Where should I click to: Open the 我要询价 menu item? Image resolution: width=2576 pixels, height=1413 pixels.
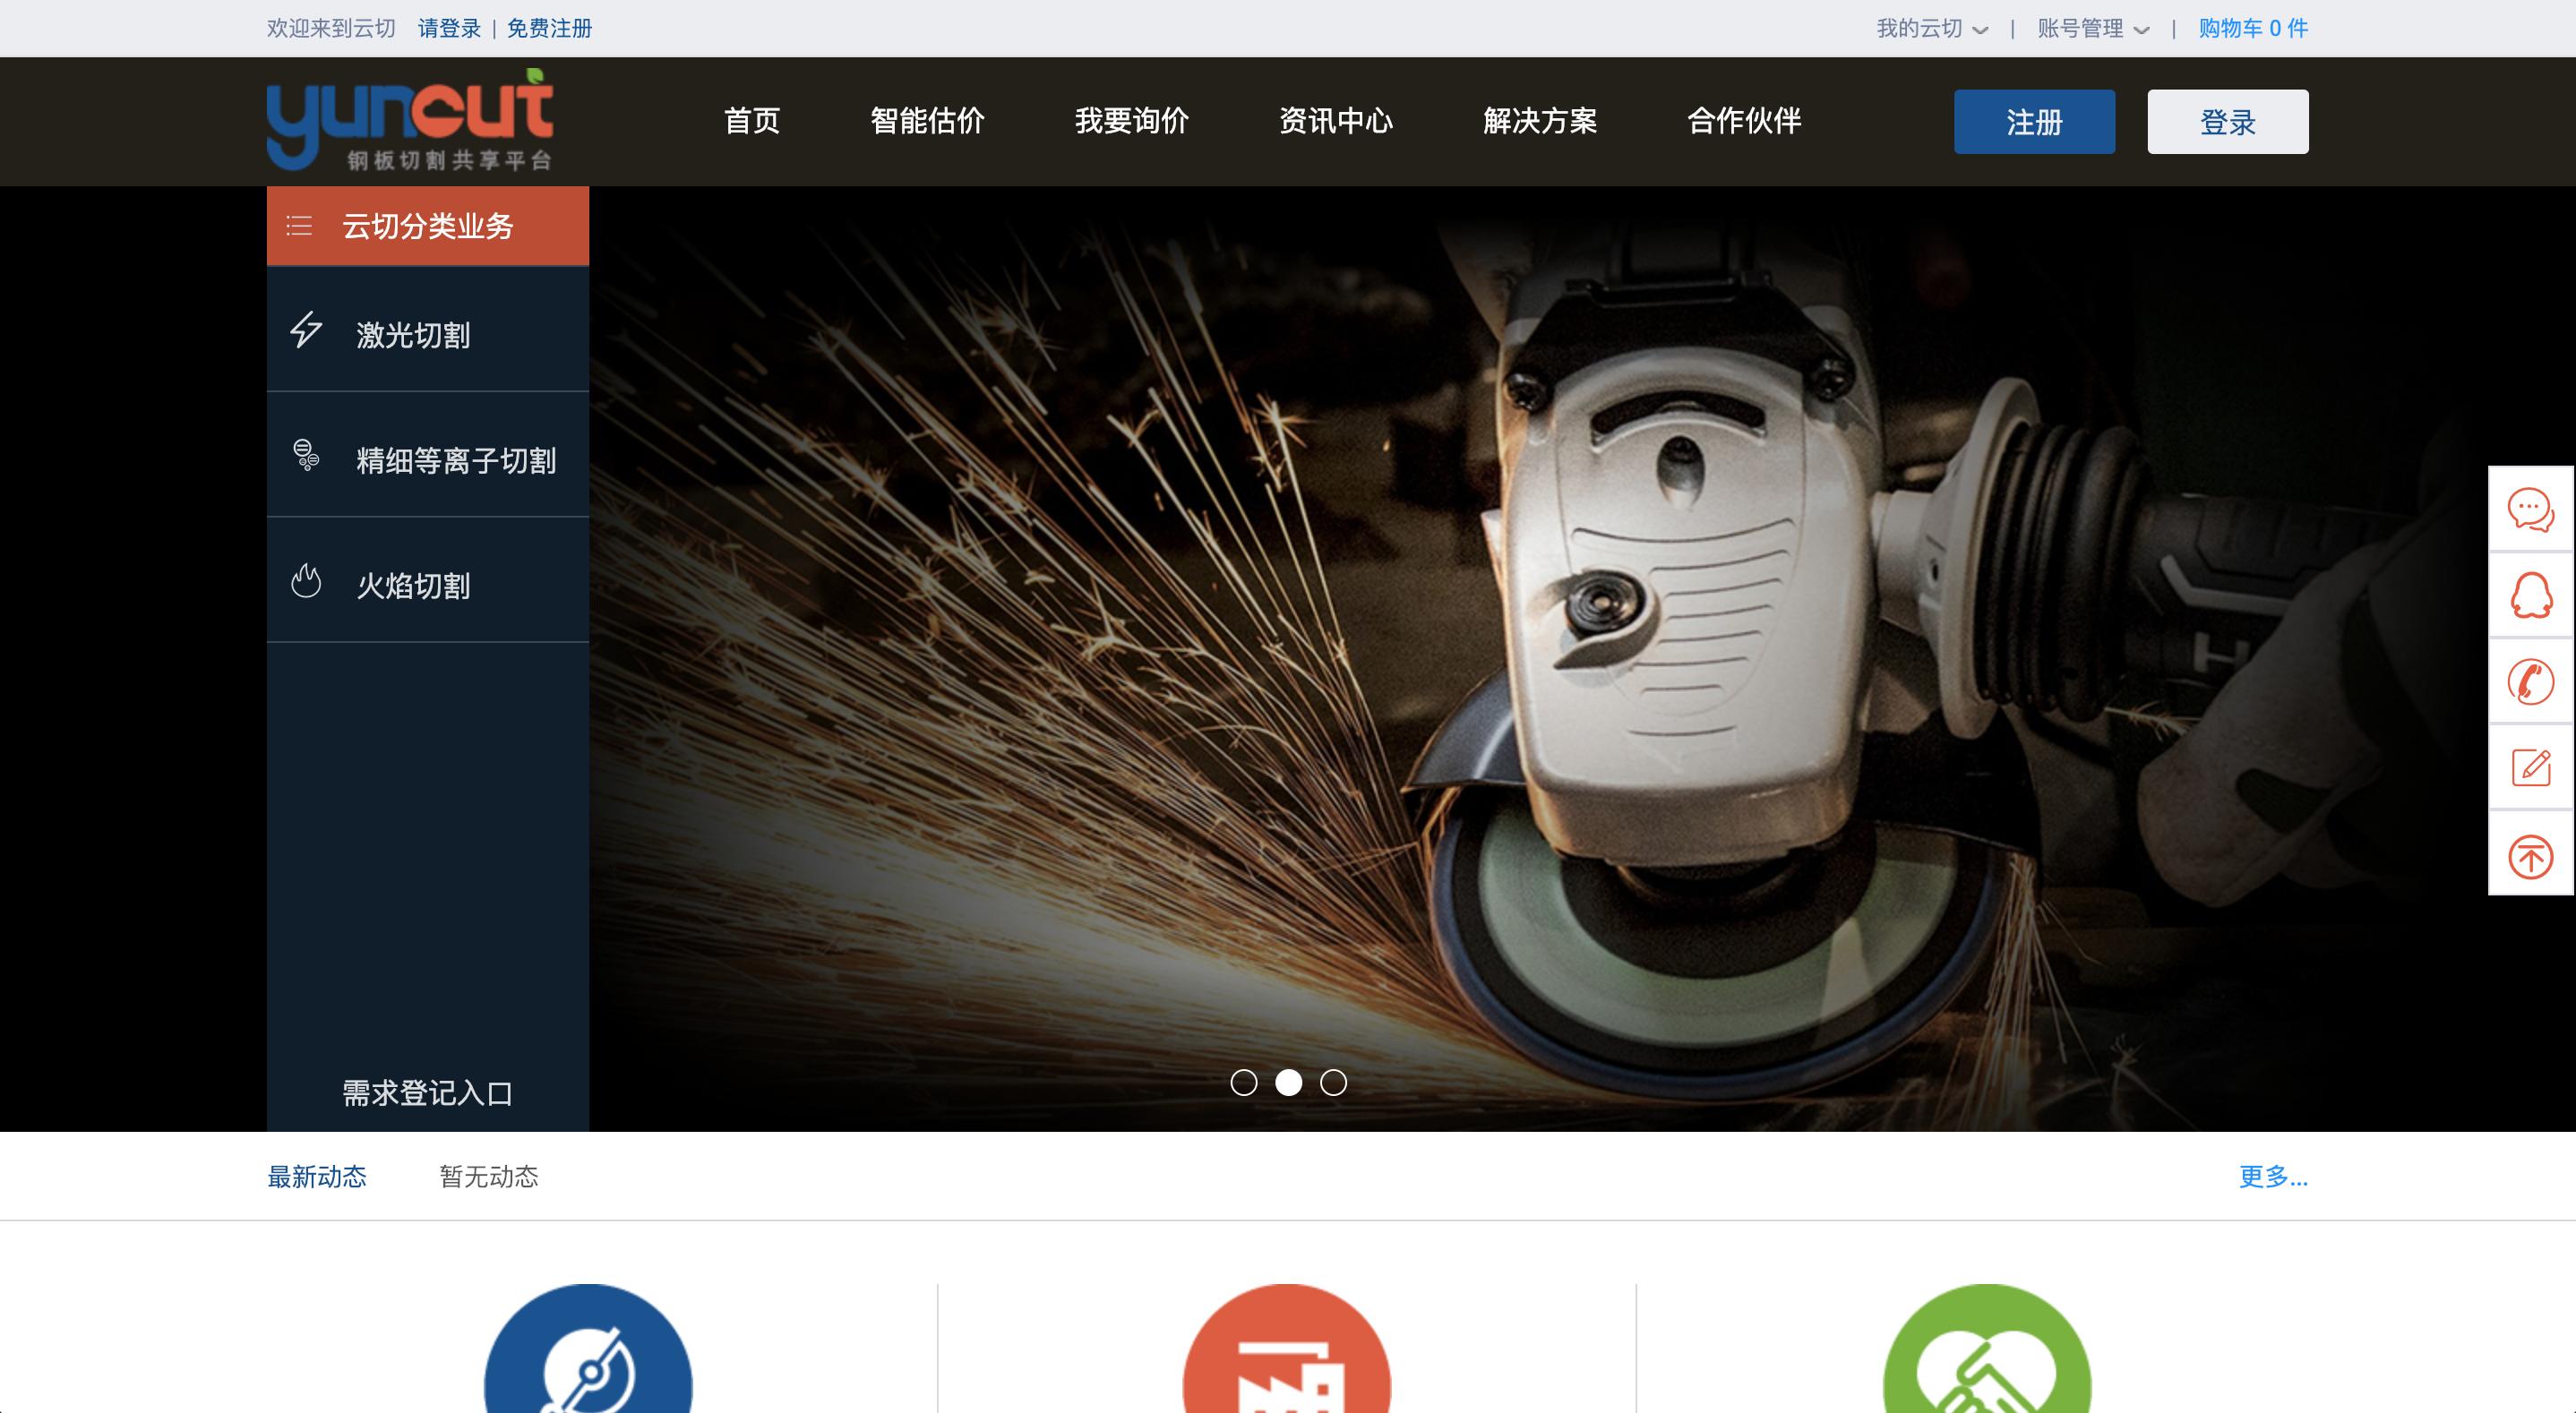pyautogui.click(x=1131, y=121)
